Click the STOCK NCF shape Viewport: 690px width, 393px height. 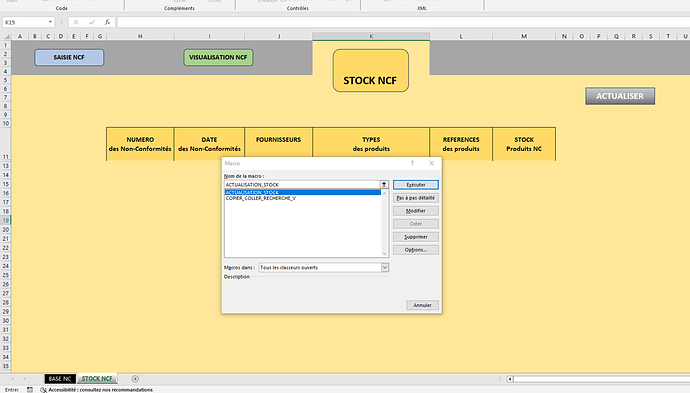coord(371,71)
